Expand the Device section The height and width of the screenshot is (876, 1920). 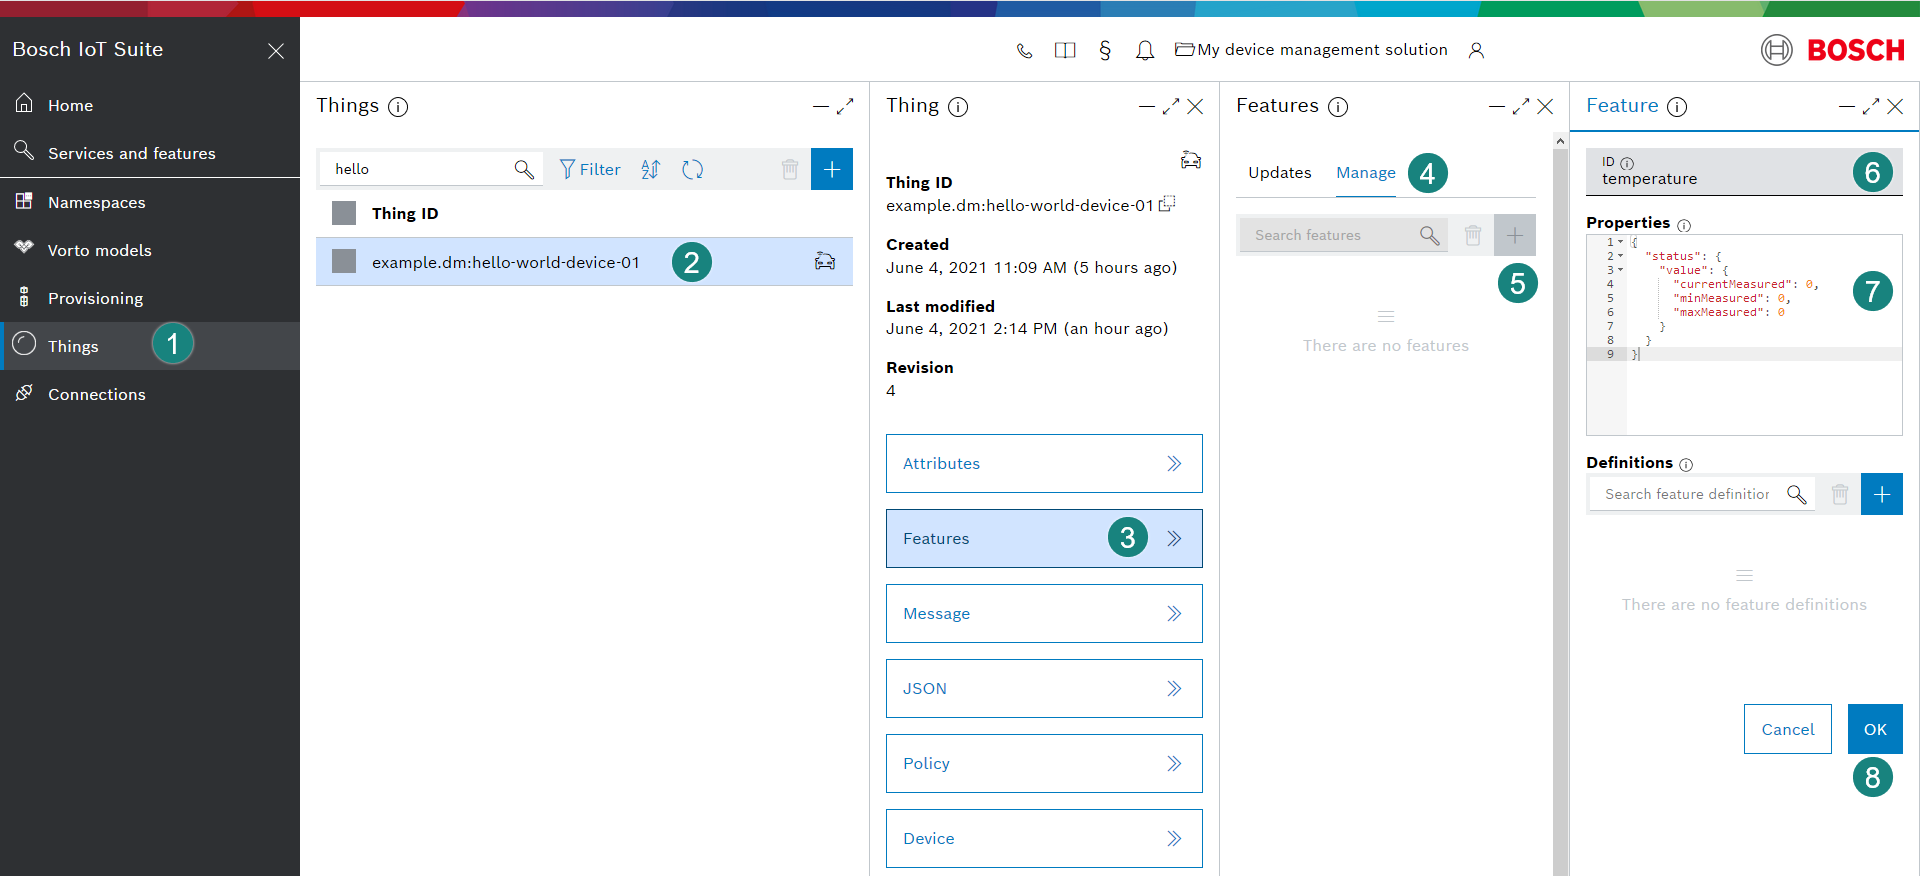click(x=1044, y=838)
